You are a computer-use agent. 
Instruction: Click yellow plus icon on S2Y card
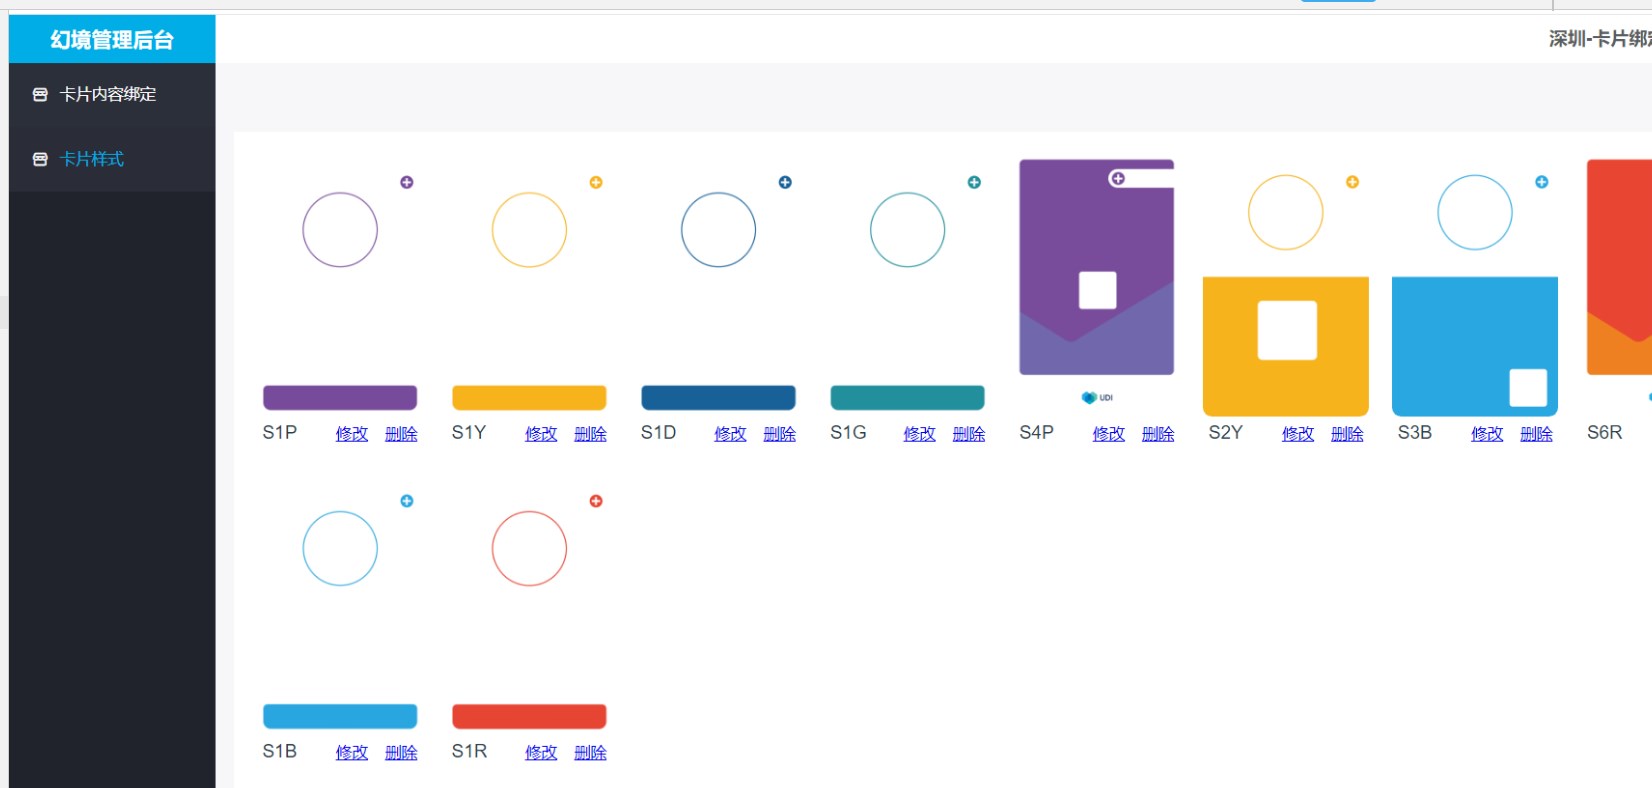[1352, 182]
